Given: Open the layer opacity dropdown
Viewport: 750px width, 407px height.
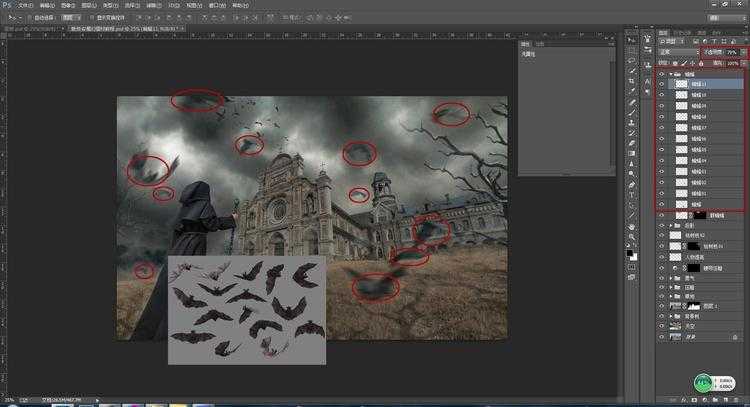Looking at the screenshot, I should pyautogui.click(x=733, y=52).
